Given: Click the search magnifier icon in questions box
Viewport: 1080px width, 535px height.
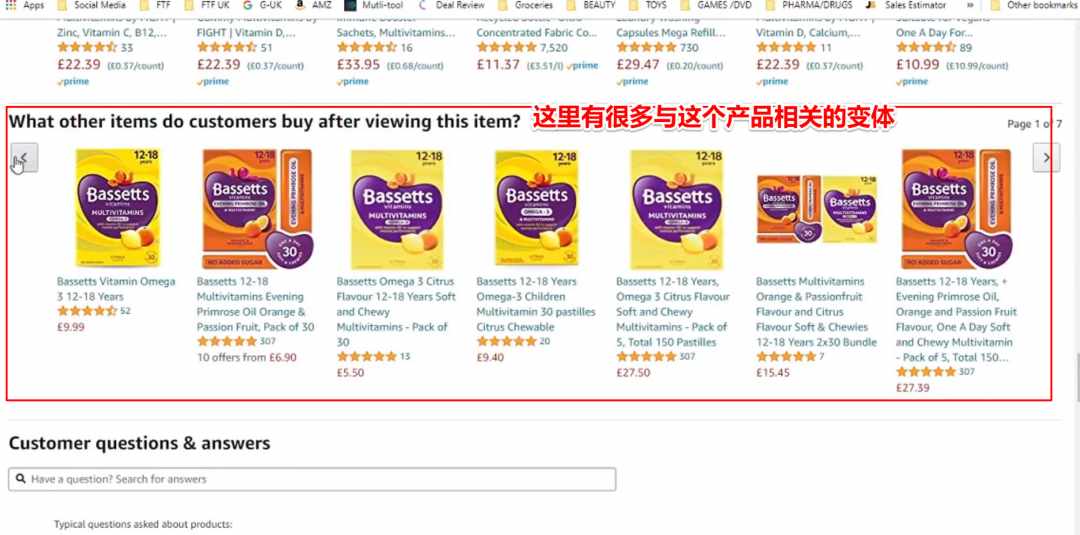Looking at the screenshot, I should (21, 479).
